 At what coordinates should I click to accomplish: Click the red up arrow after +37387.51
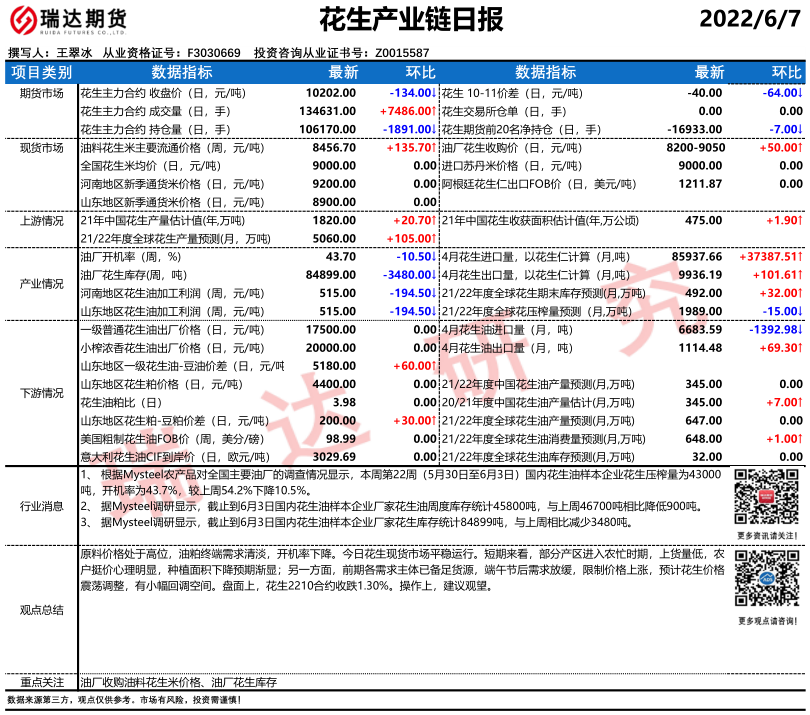[x=801, y=256]
